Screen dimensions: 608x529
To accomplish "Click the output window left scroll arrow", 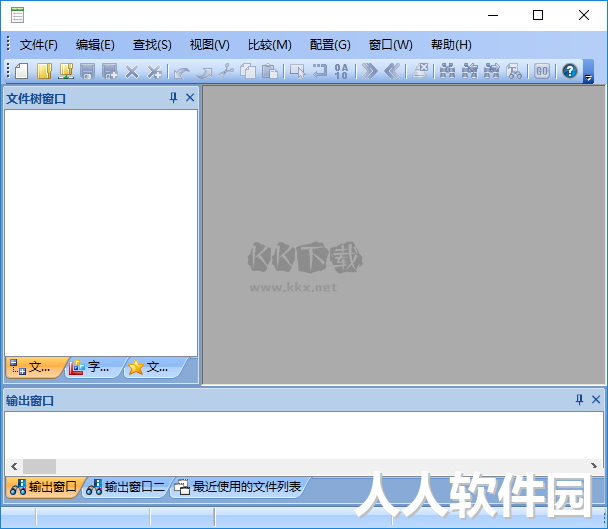I will click(14, 466).
